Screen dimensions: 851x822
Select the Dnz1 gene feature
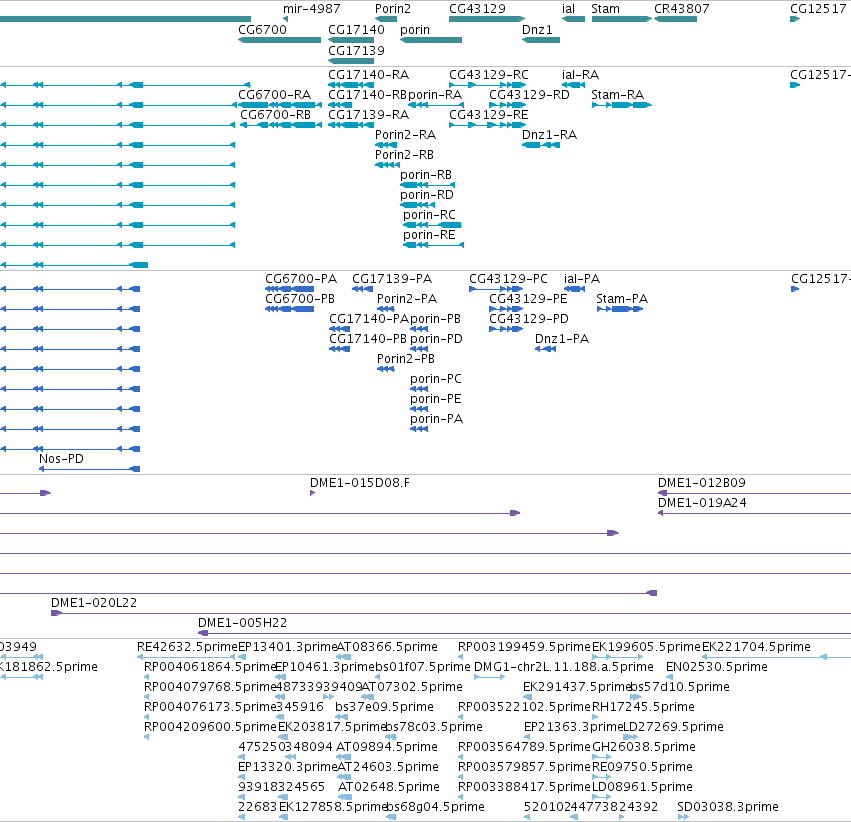point(541,40)
